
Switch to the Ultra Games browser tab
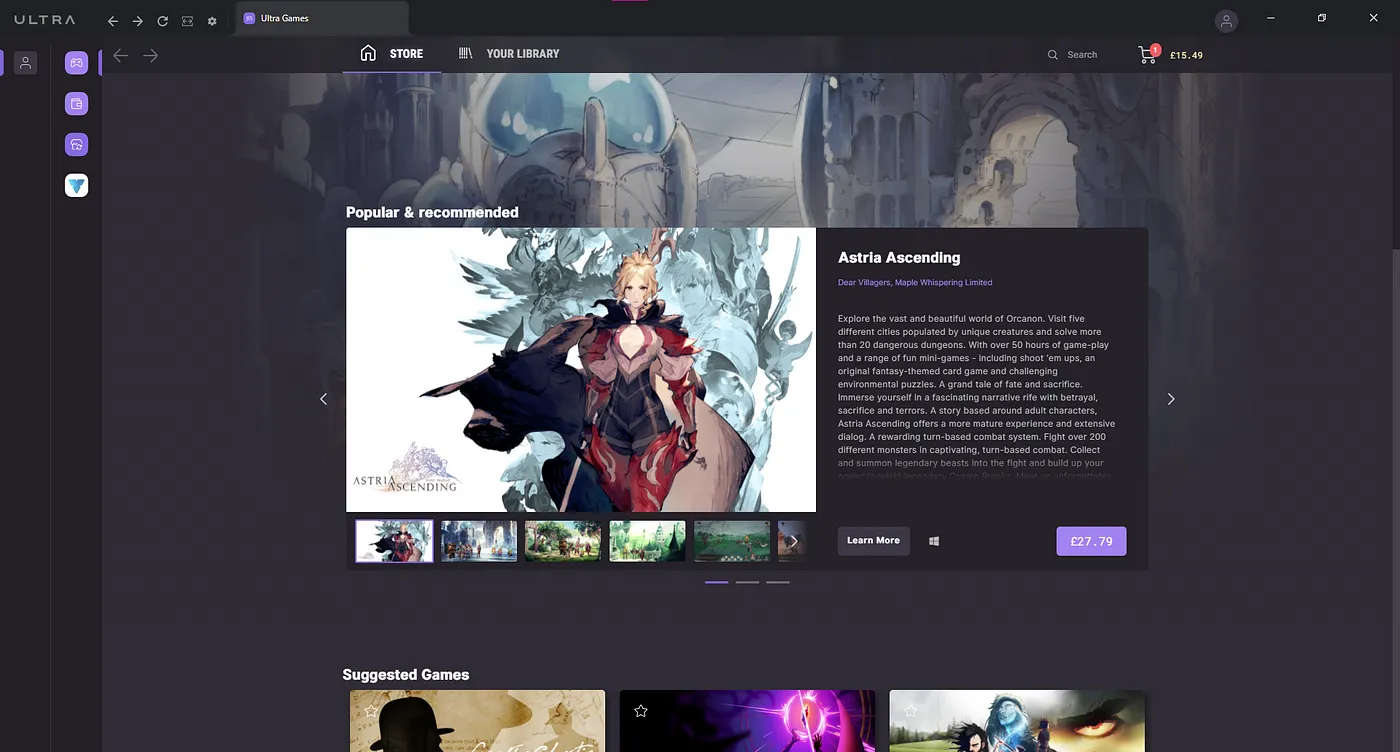(322, 19)
